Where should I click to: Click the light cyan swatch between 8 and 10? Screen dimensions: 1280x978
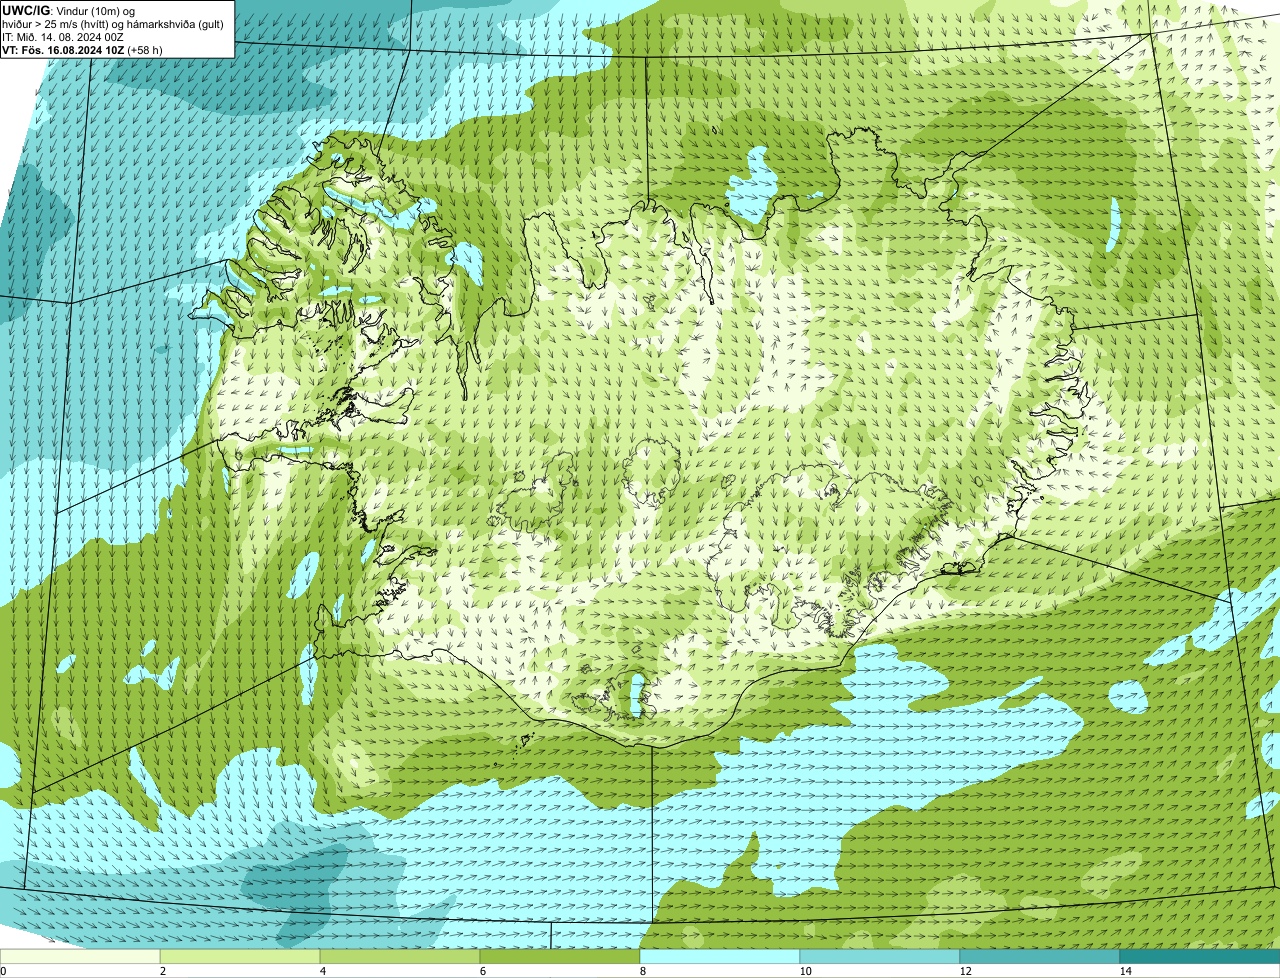coord(720,956)
